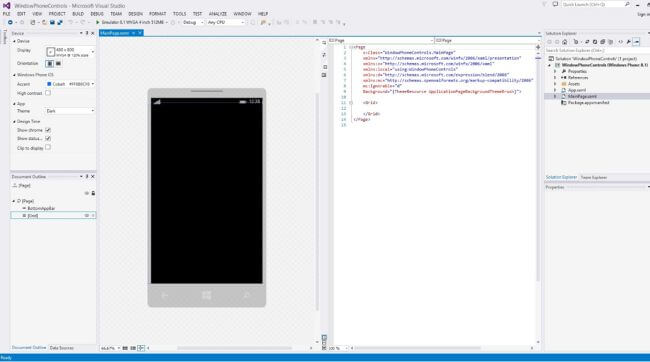Click View Code icon in Solution Explorer toolbar

pyautogui.click(x=621, y=42)
